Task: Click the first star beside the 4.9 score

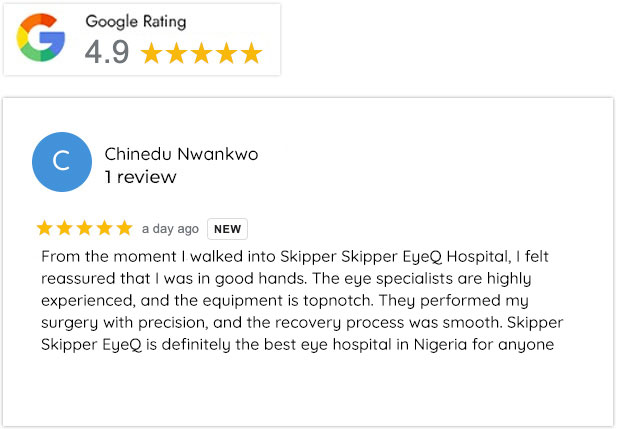Action: coord(152,53)
